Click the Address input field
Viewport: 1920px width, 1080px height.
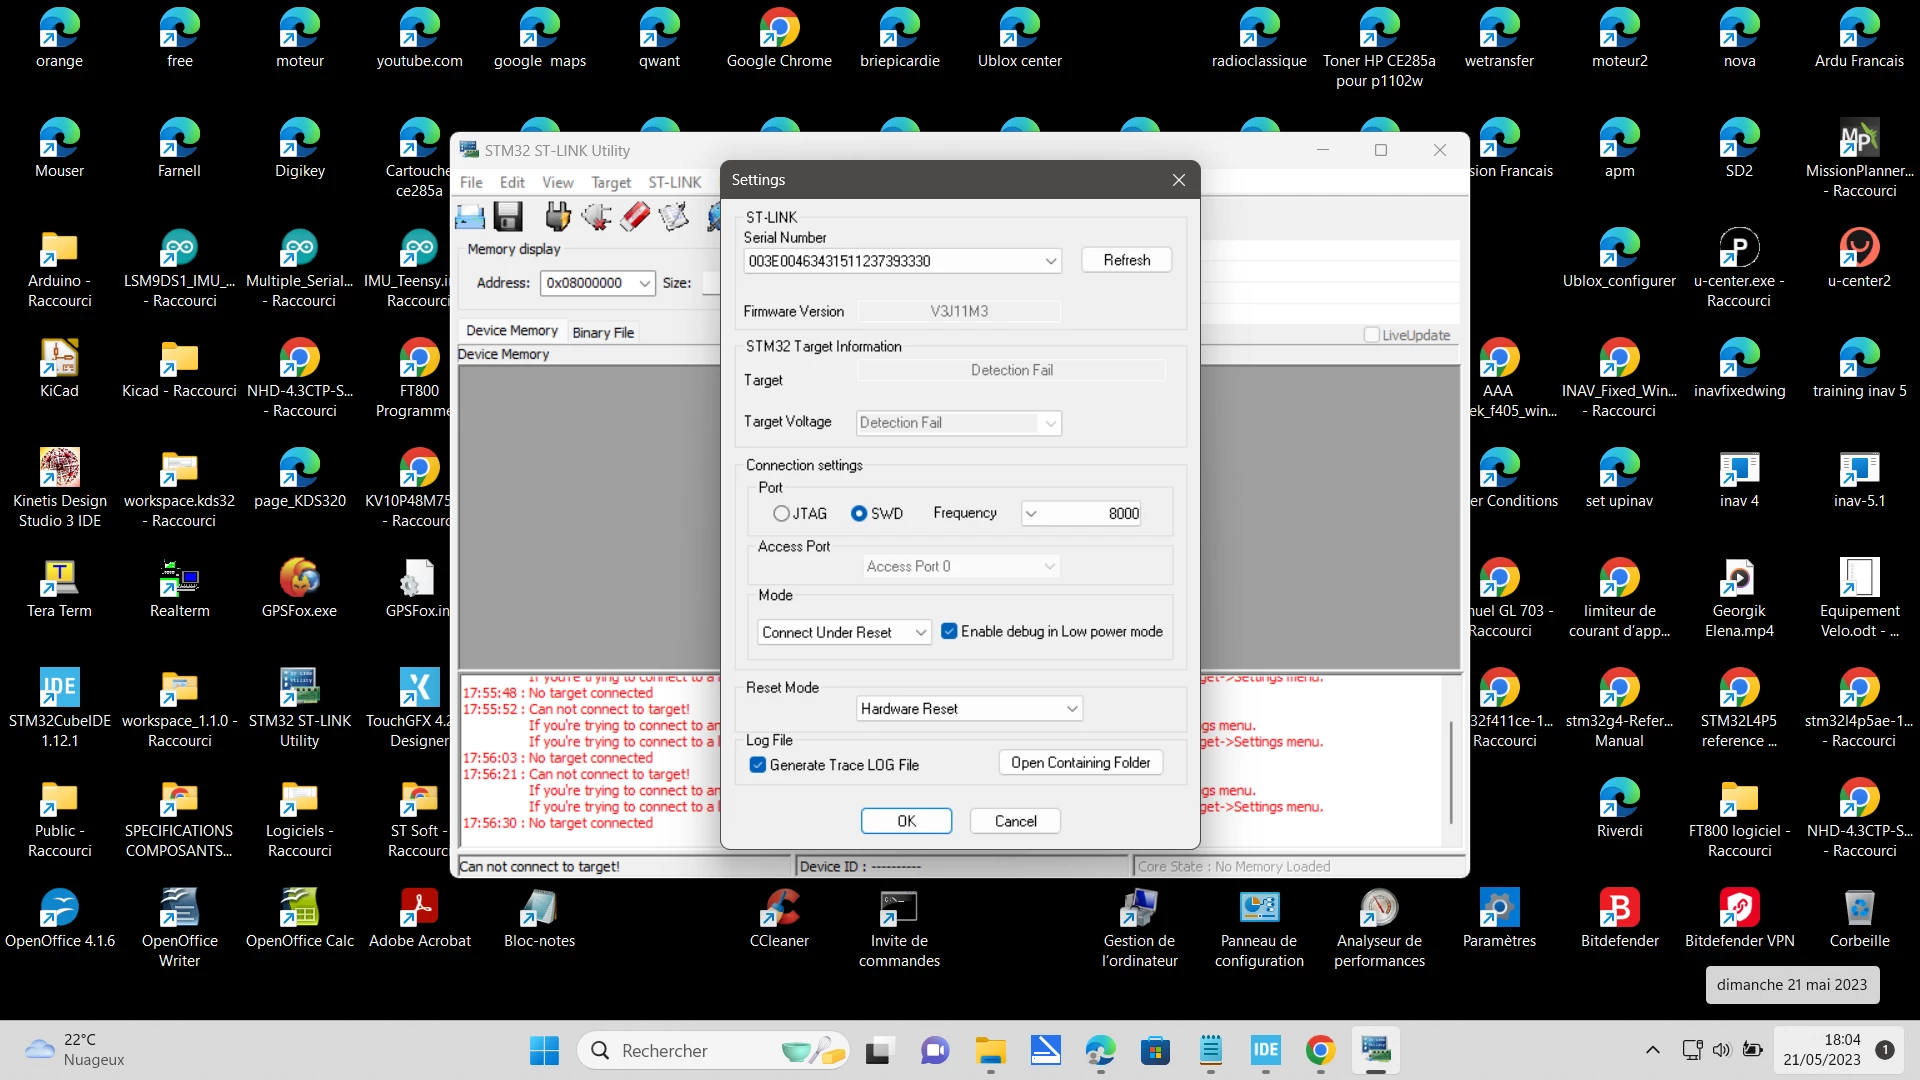click(598, 283)
